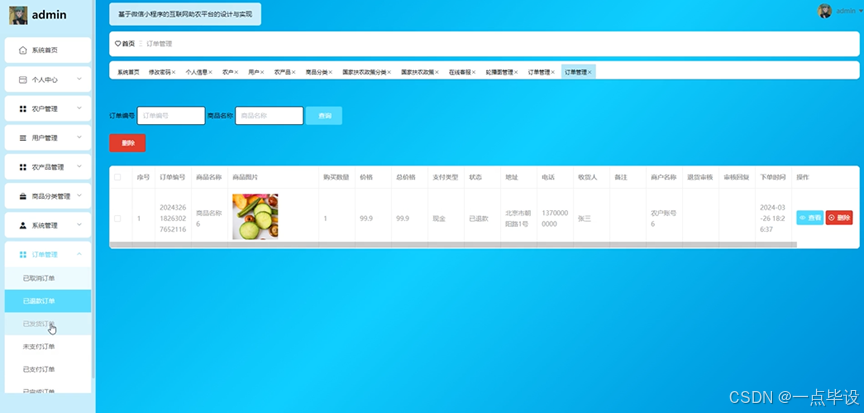Click the house icon beside 系统首页
The height and width of the screenshot is (413, 864).
coord(23,50)
